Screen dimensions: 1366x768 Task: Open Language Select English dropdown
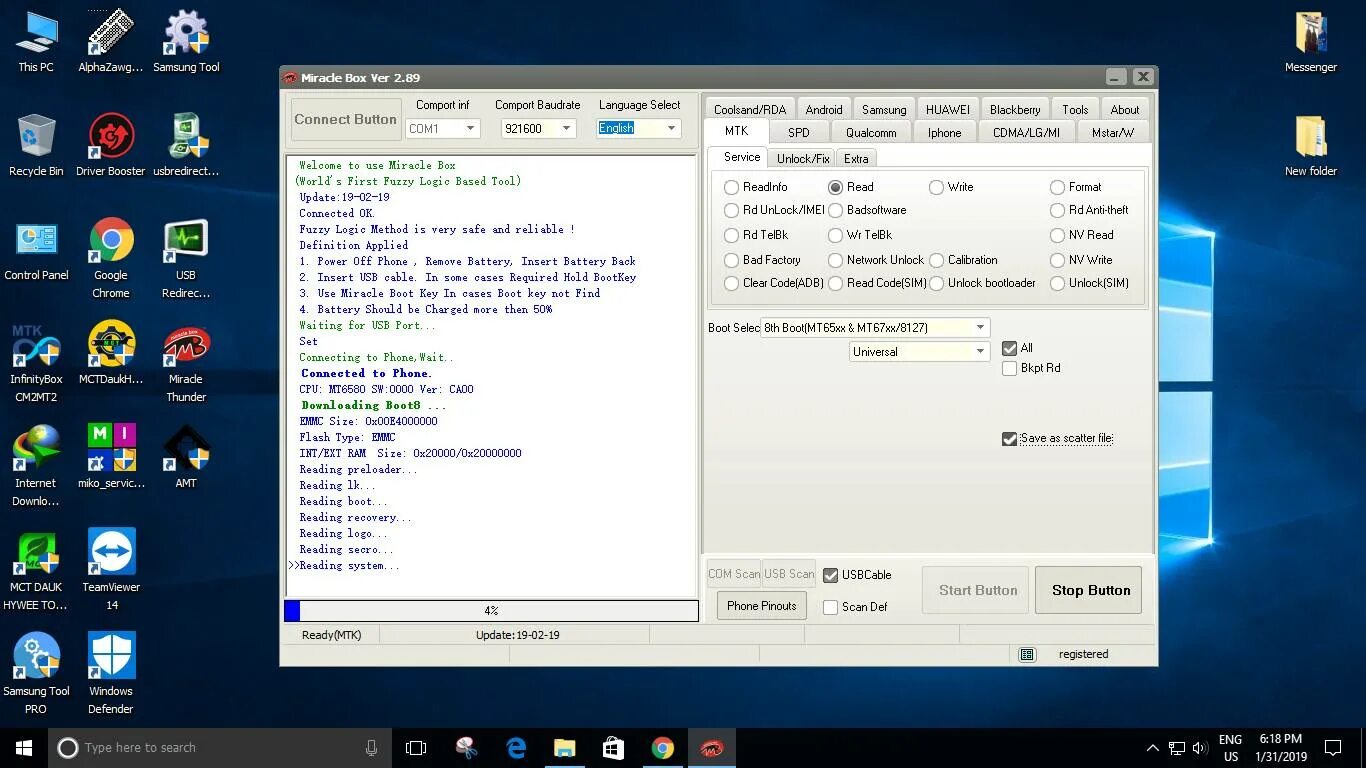coord(672,128)
